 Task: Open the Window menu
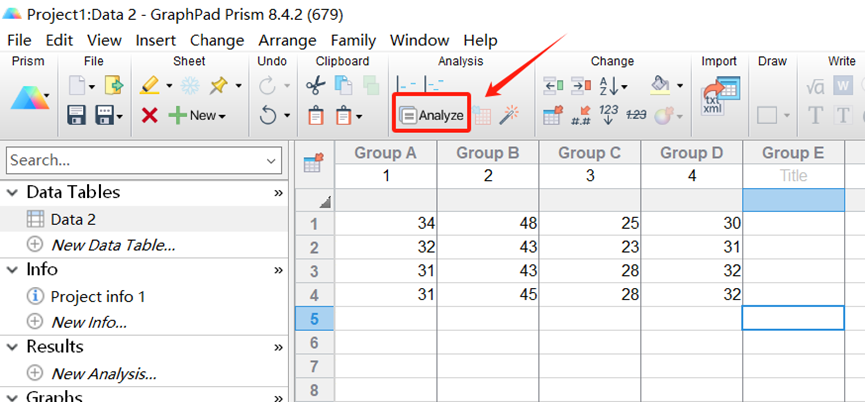point(420,40)
